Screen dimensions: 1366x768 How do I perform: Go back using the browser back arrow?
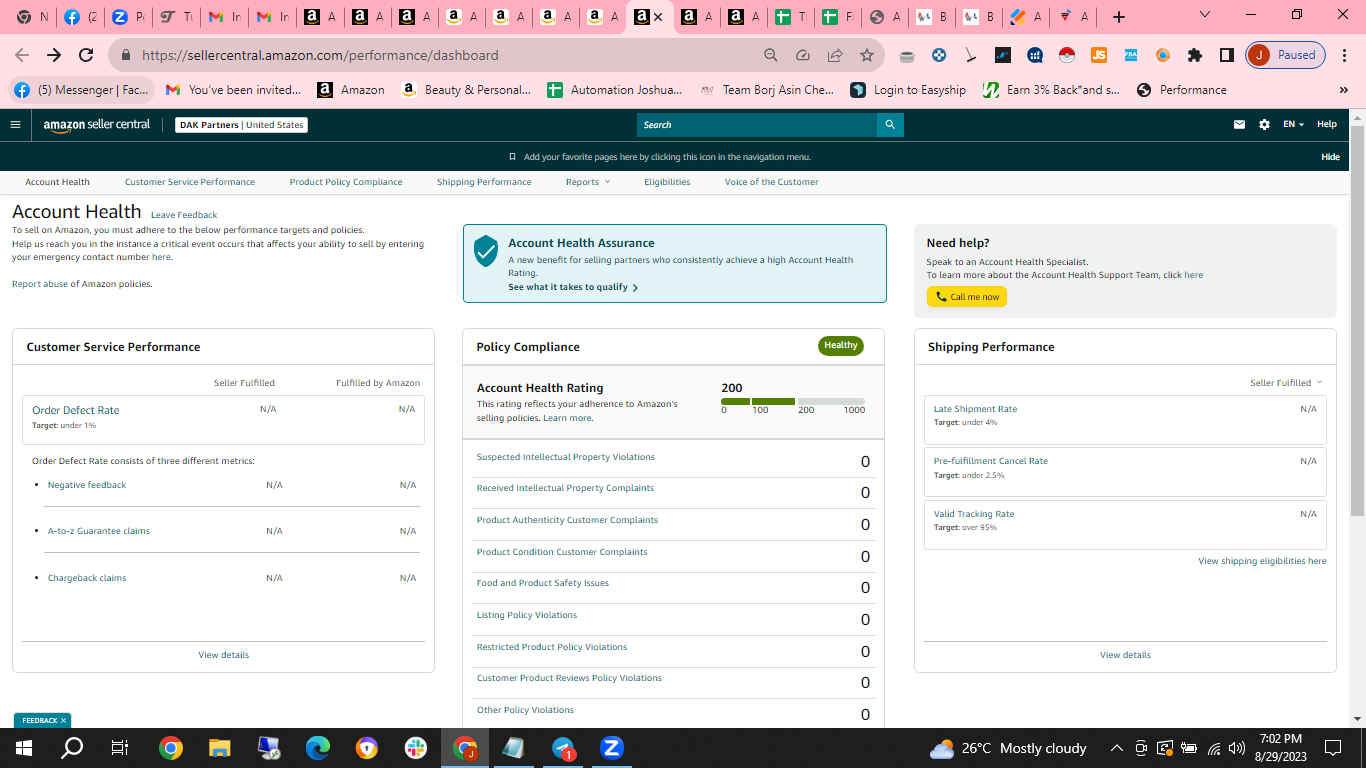(x=22, y=55)
